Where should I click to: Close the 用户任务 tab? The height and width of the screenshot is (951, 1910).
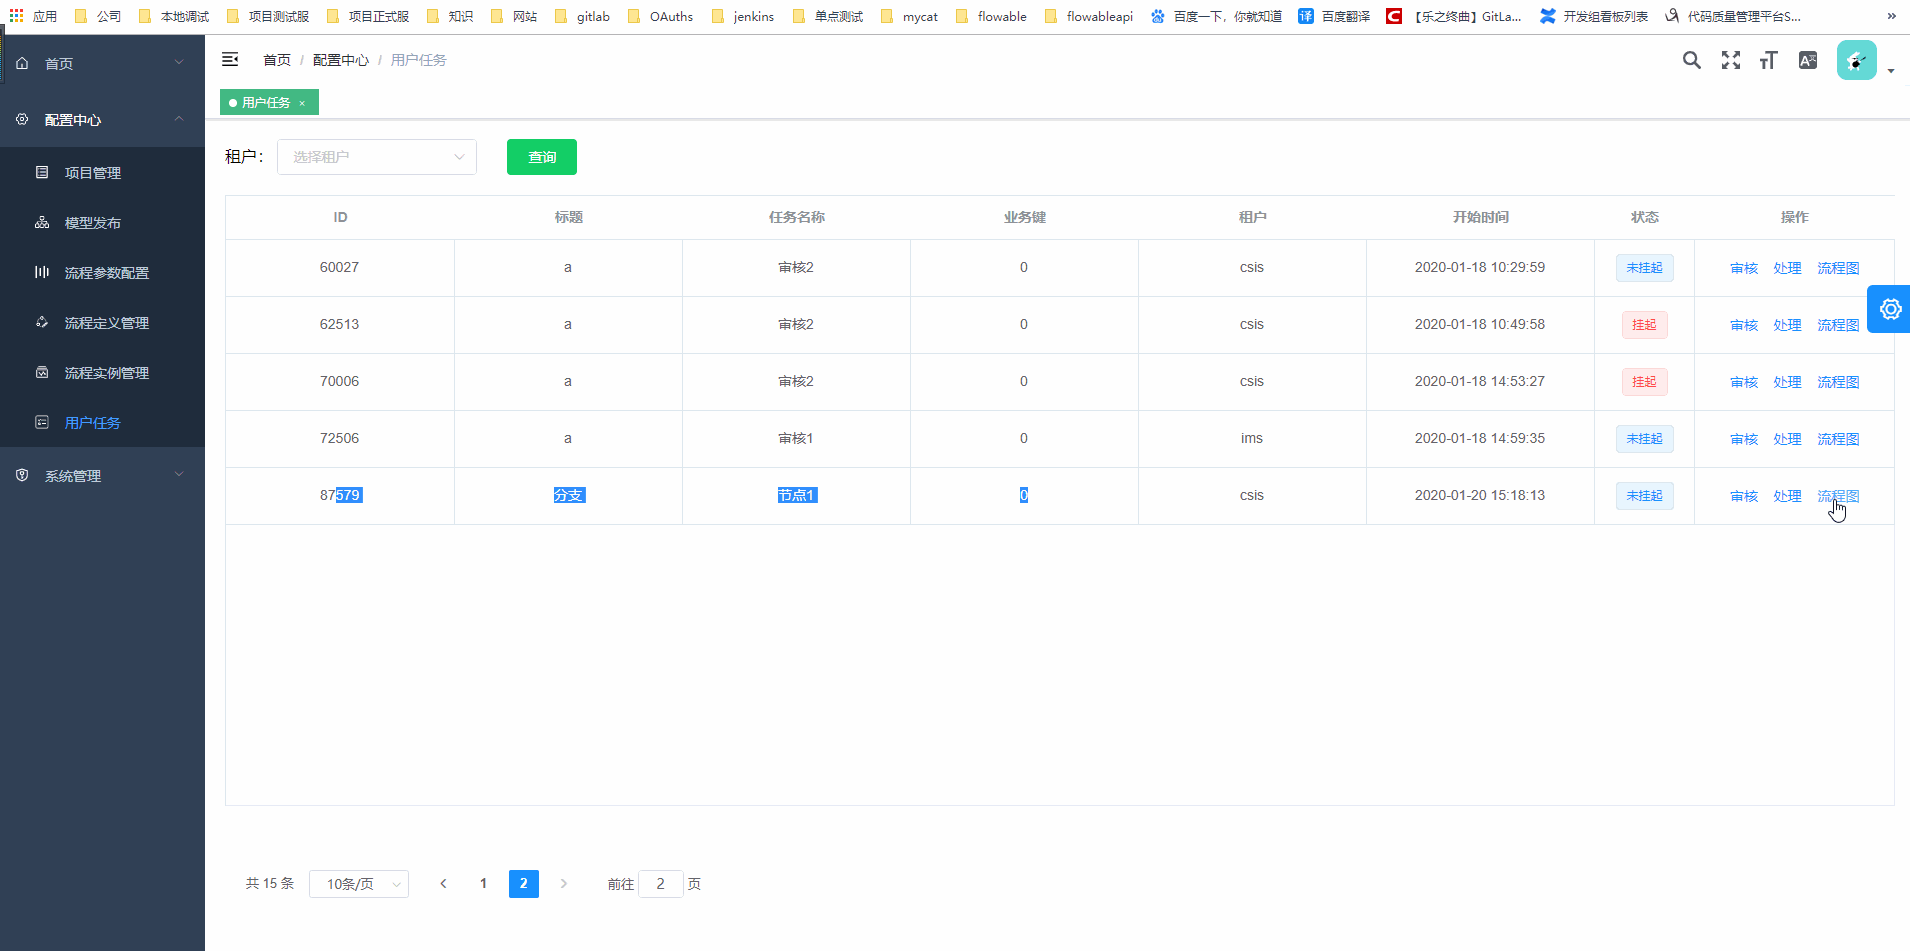click(x=302, y=103)
